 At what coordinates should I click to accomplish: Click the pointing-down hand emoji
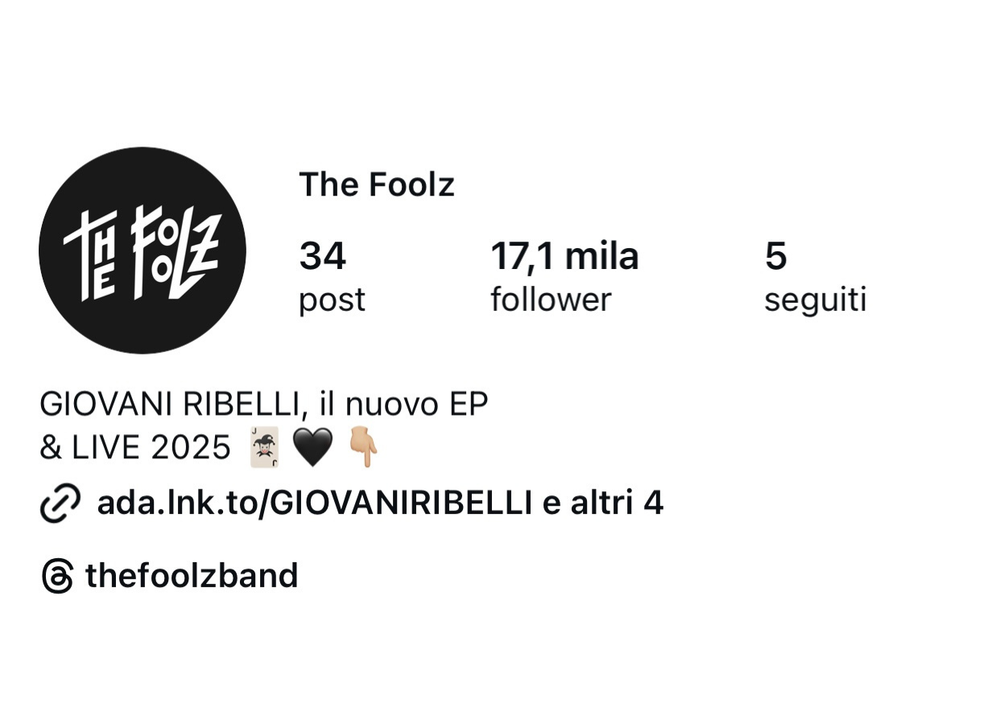[364, 447]
